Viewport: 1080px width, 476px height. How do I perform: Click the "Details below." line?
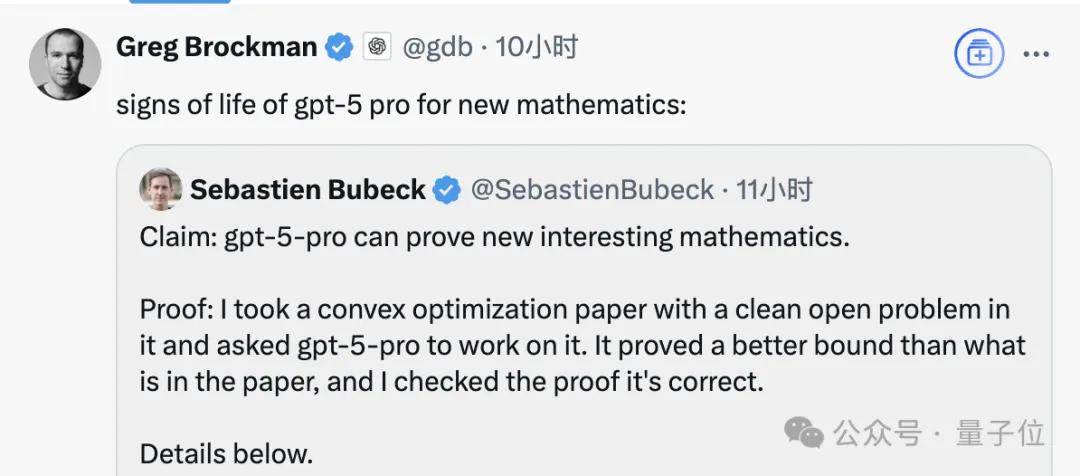point(226,453)
